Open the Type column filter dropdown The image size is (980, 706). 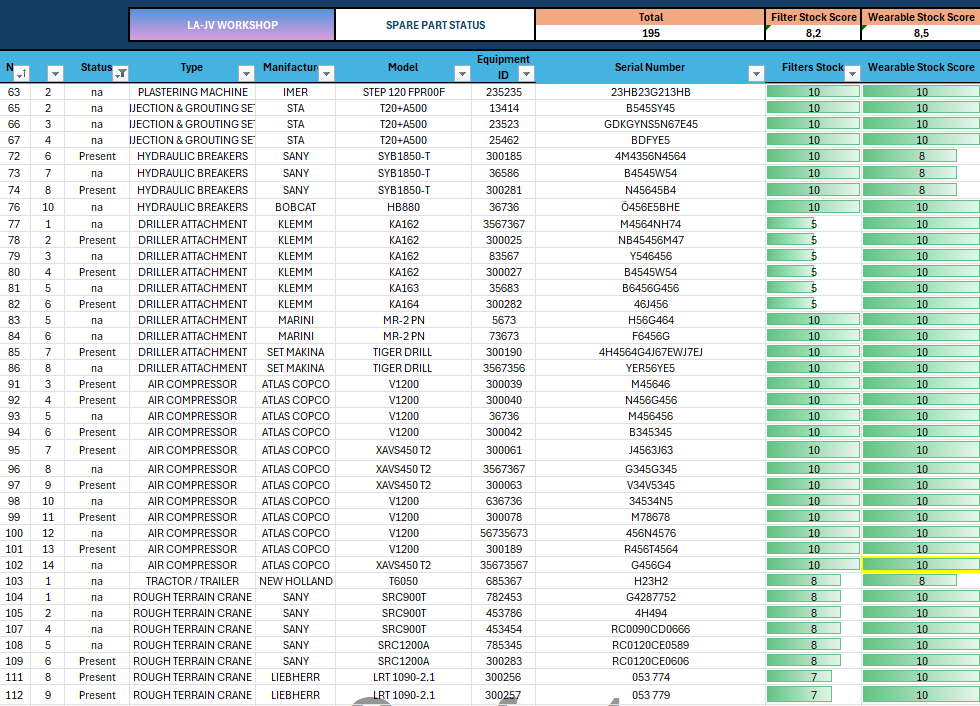[x=246, y=74]
